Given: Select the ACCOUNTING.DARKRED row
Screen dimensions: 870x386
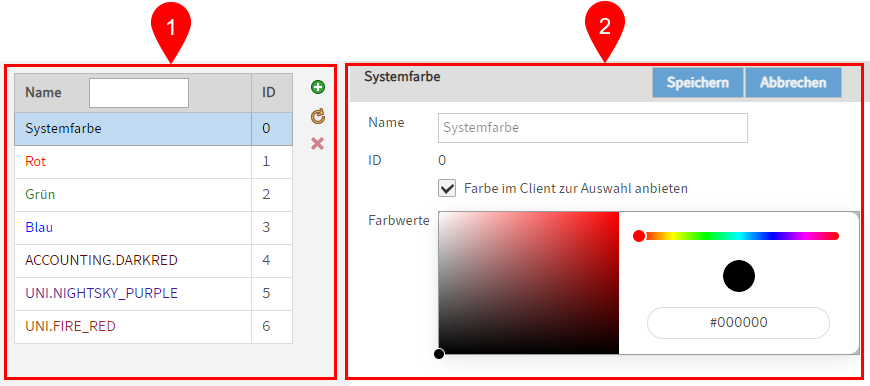Looking at the screenshot, I should (x=153, y=261).
